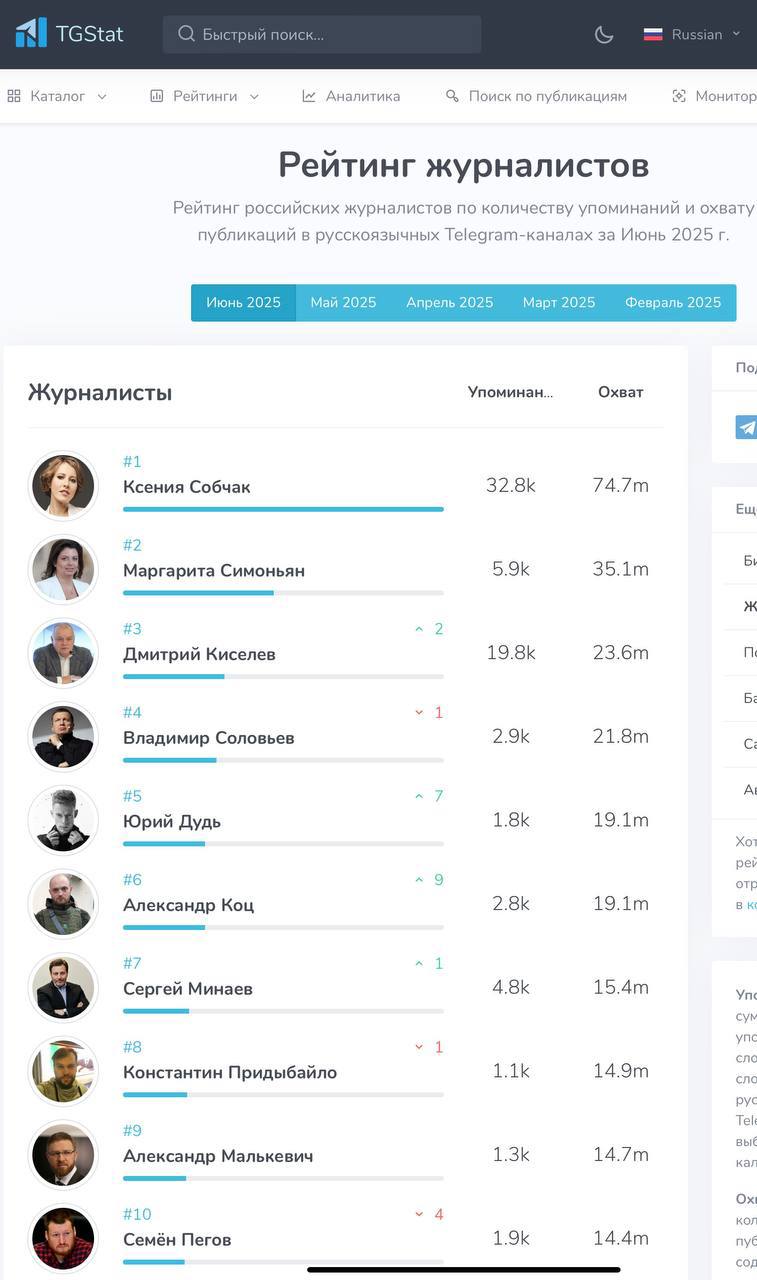This screenshot has height=1280, width=757.
Task: Open Владимир Соловьев name link
Action: 209,738
